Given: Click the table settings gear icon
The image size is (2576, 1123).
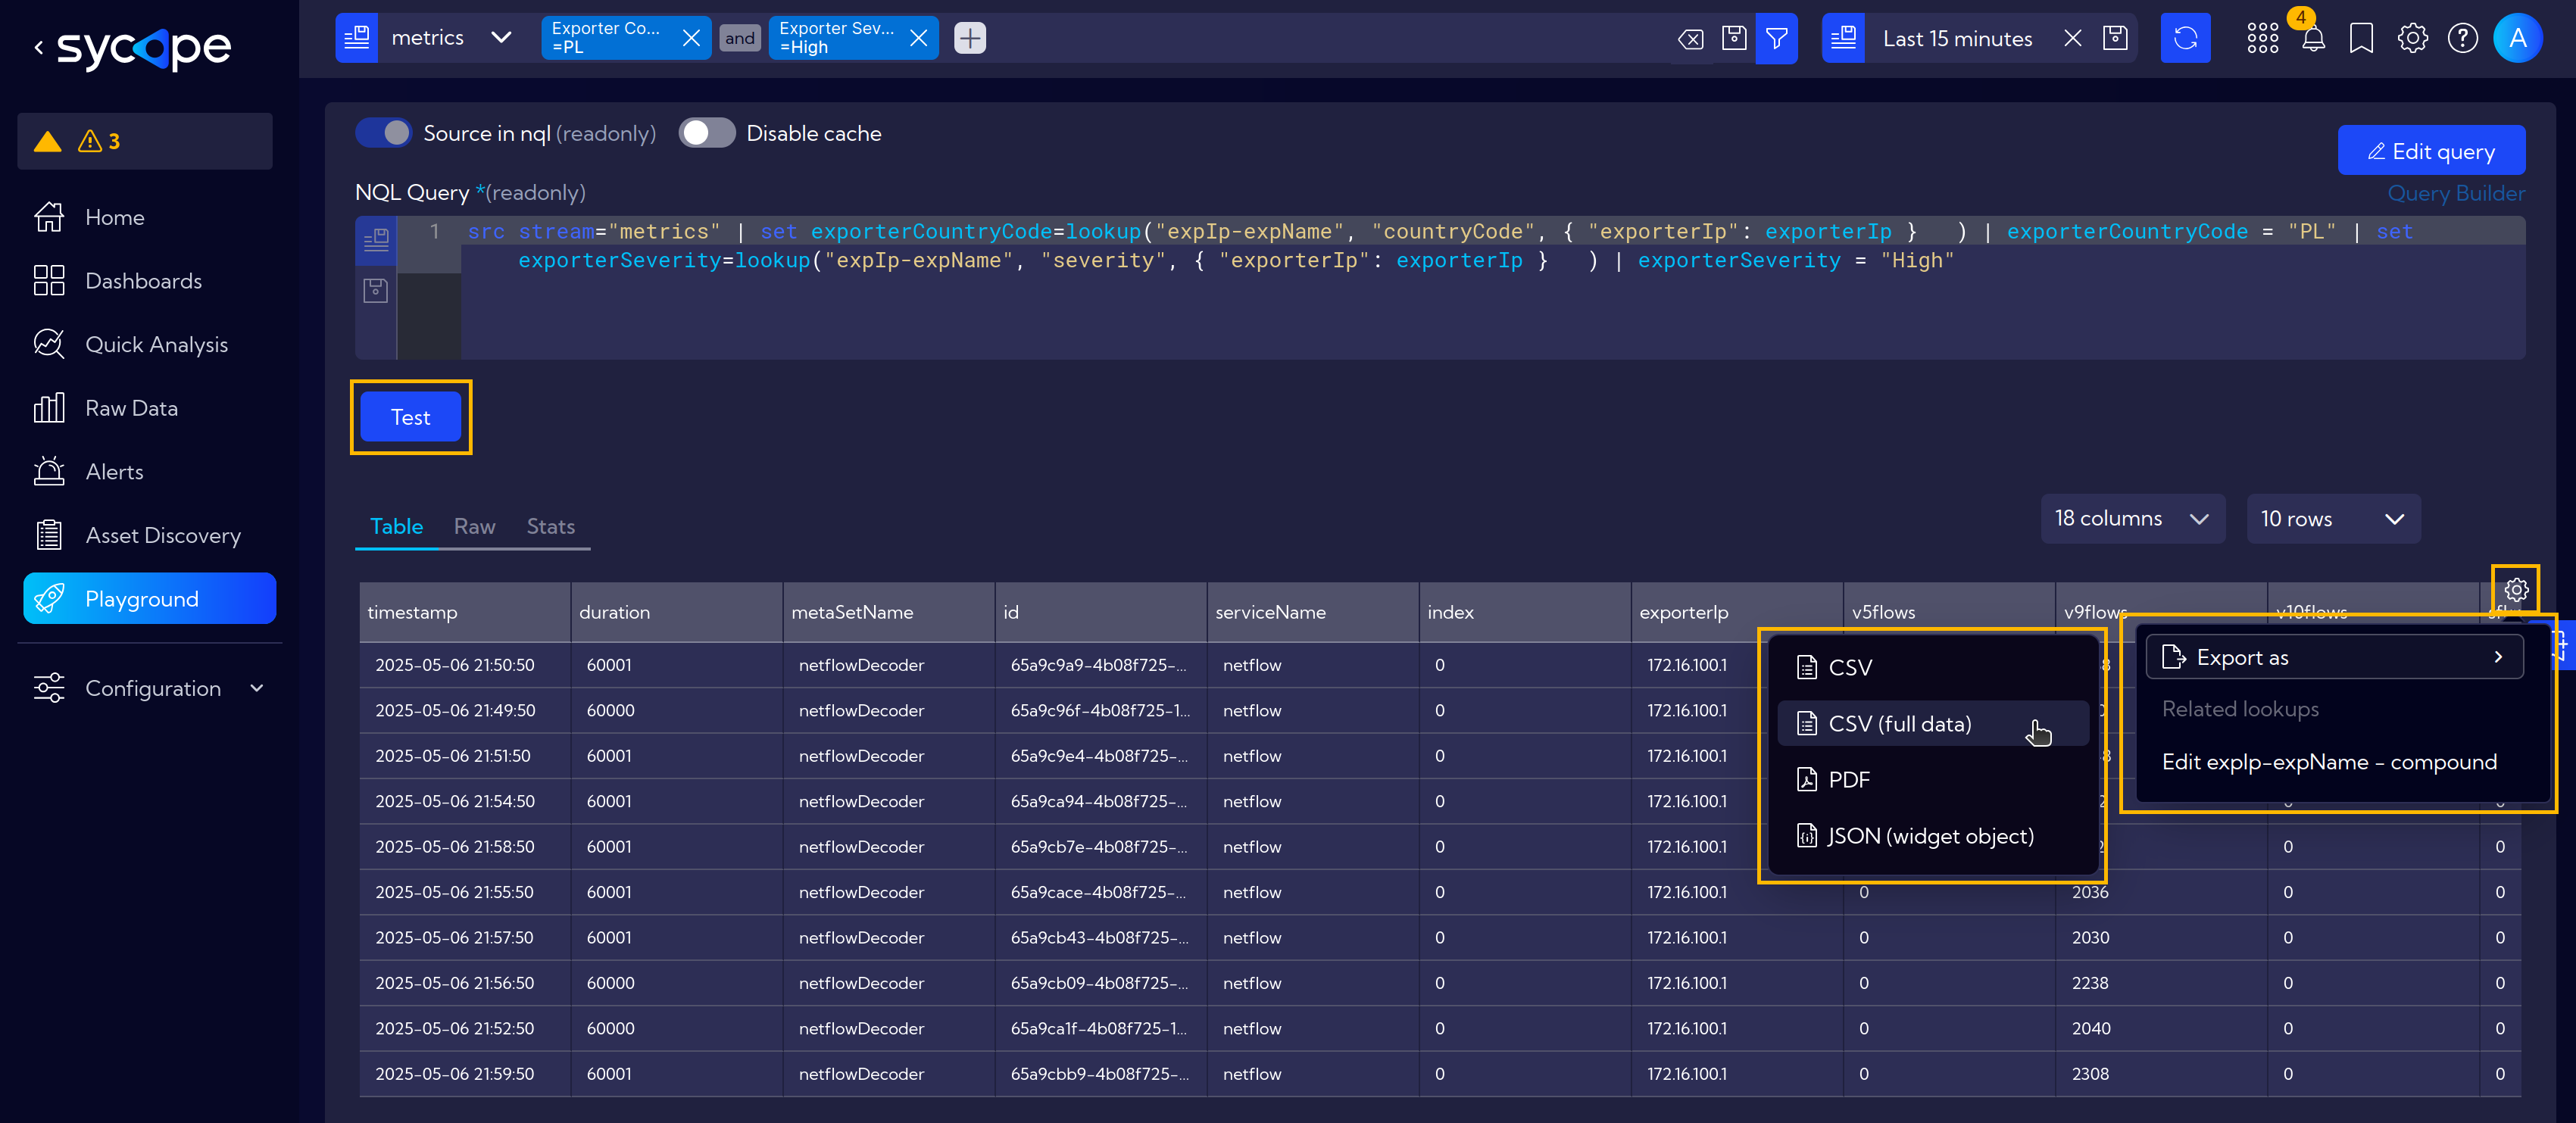Looking at the screenshot, I should coord(2516,590).
